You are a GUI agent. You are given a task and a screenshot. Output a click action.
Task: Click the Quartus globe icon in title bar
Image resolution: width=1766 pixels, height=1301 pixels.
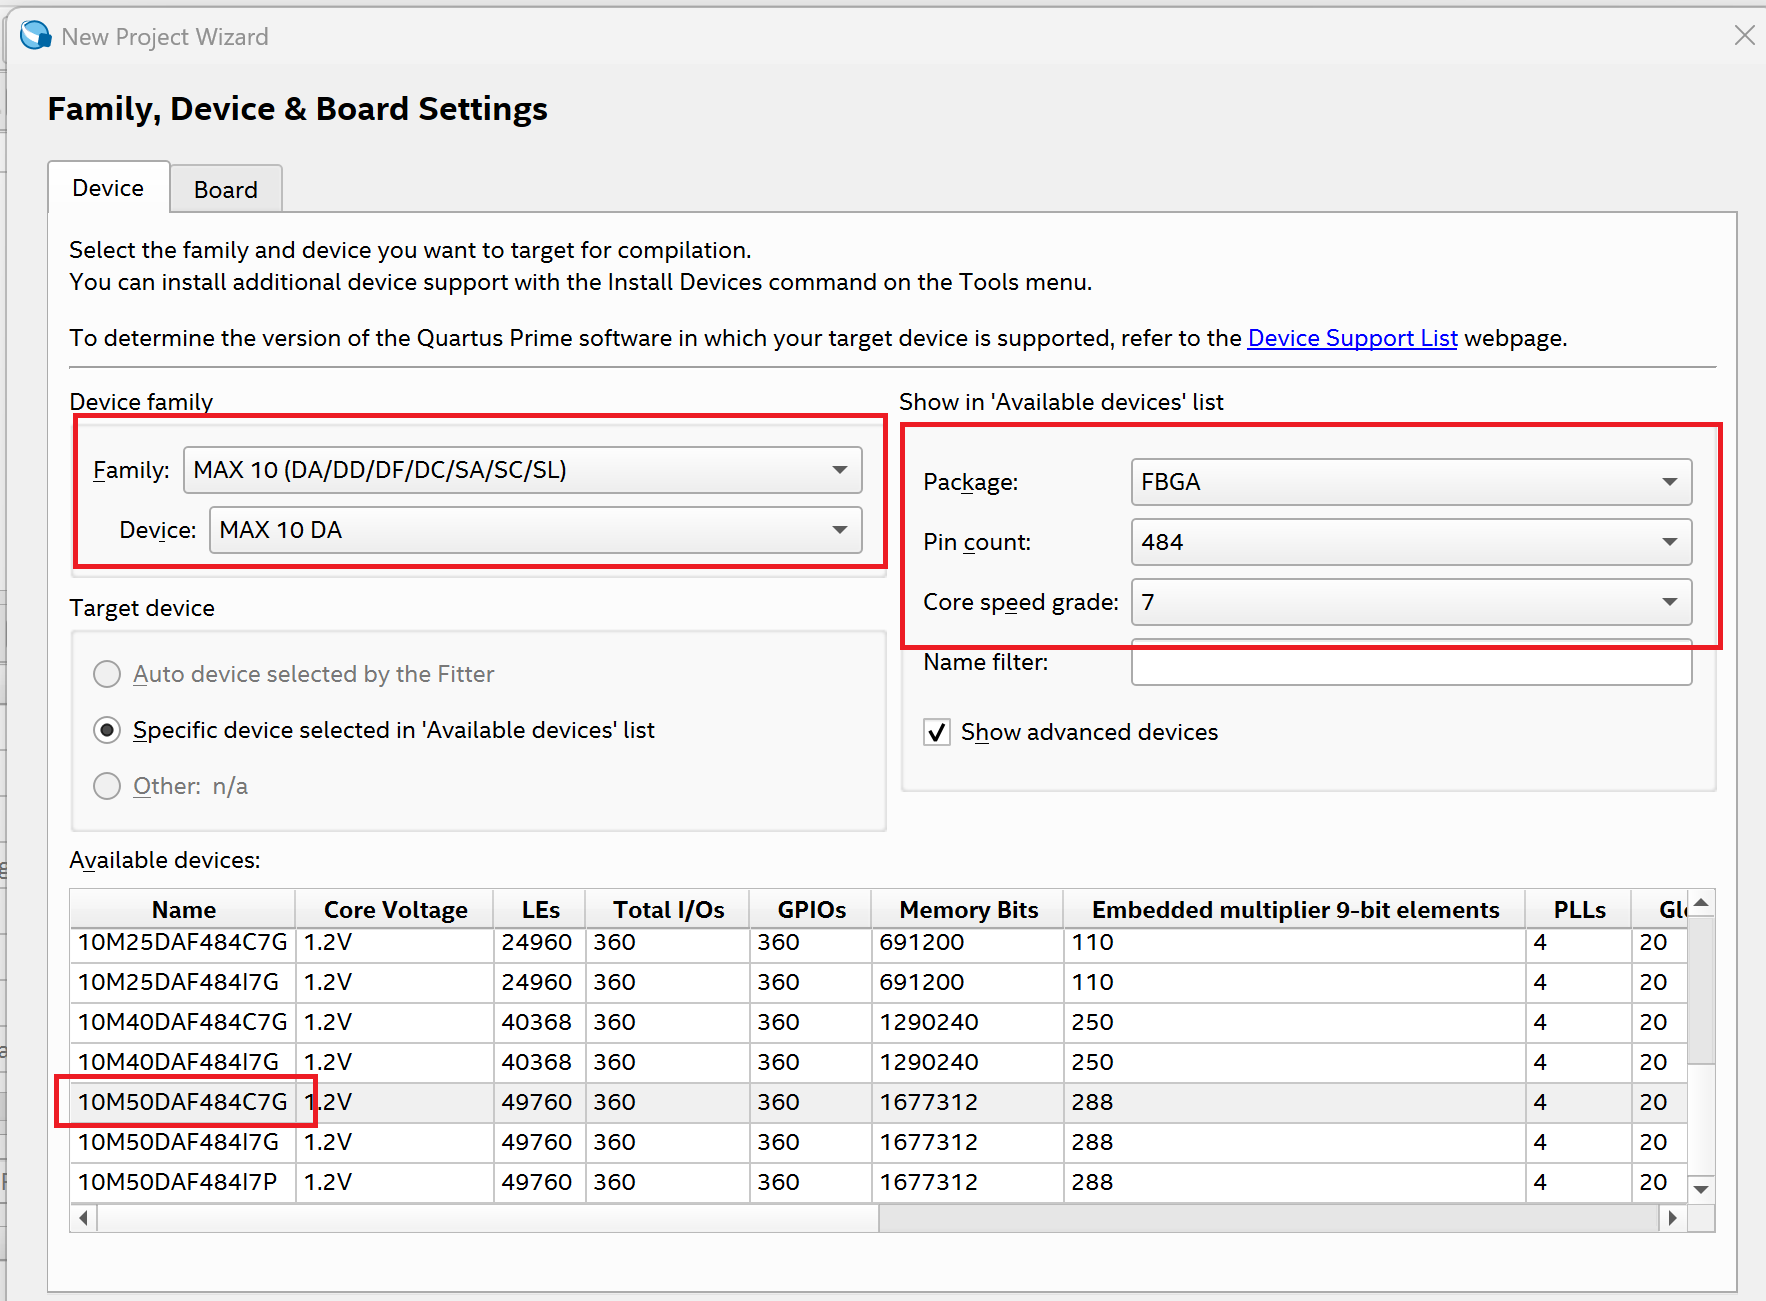(x=36, y=35)
